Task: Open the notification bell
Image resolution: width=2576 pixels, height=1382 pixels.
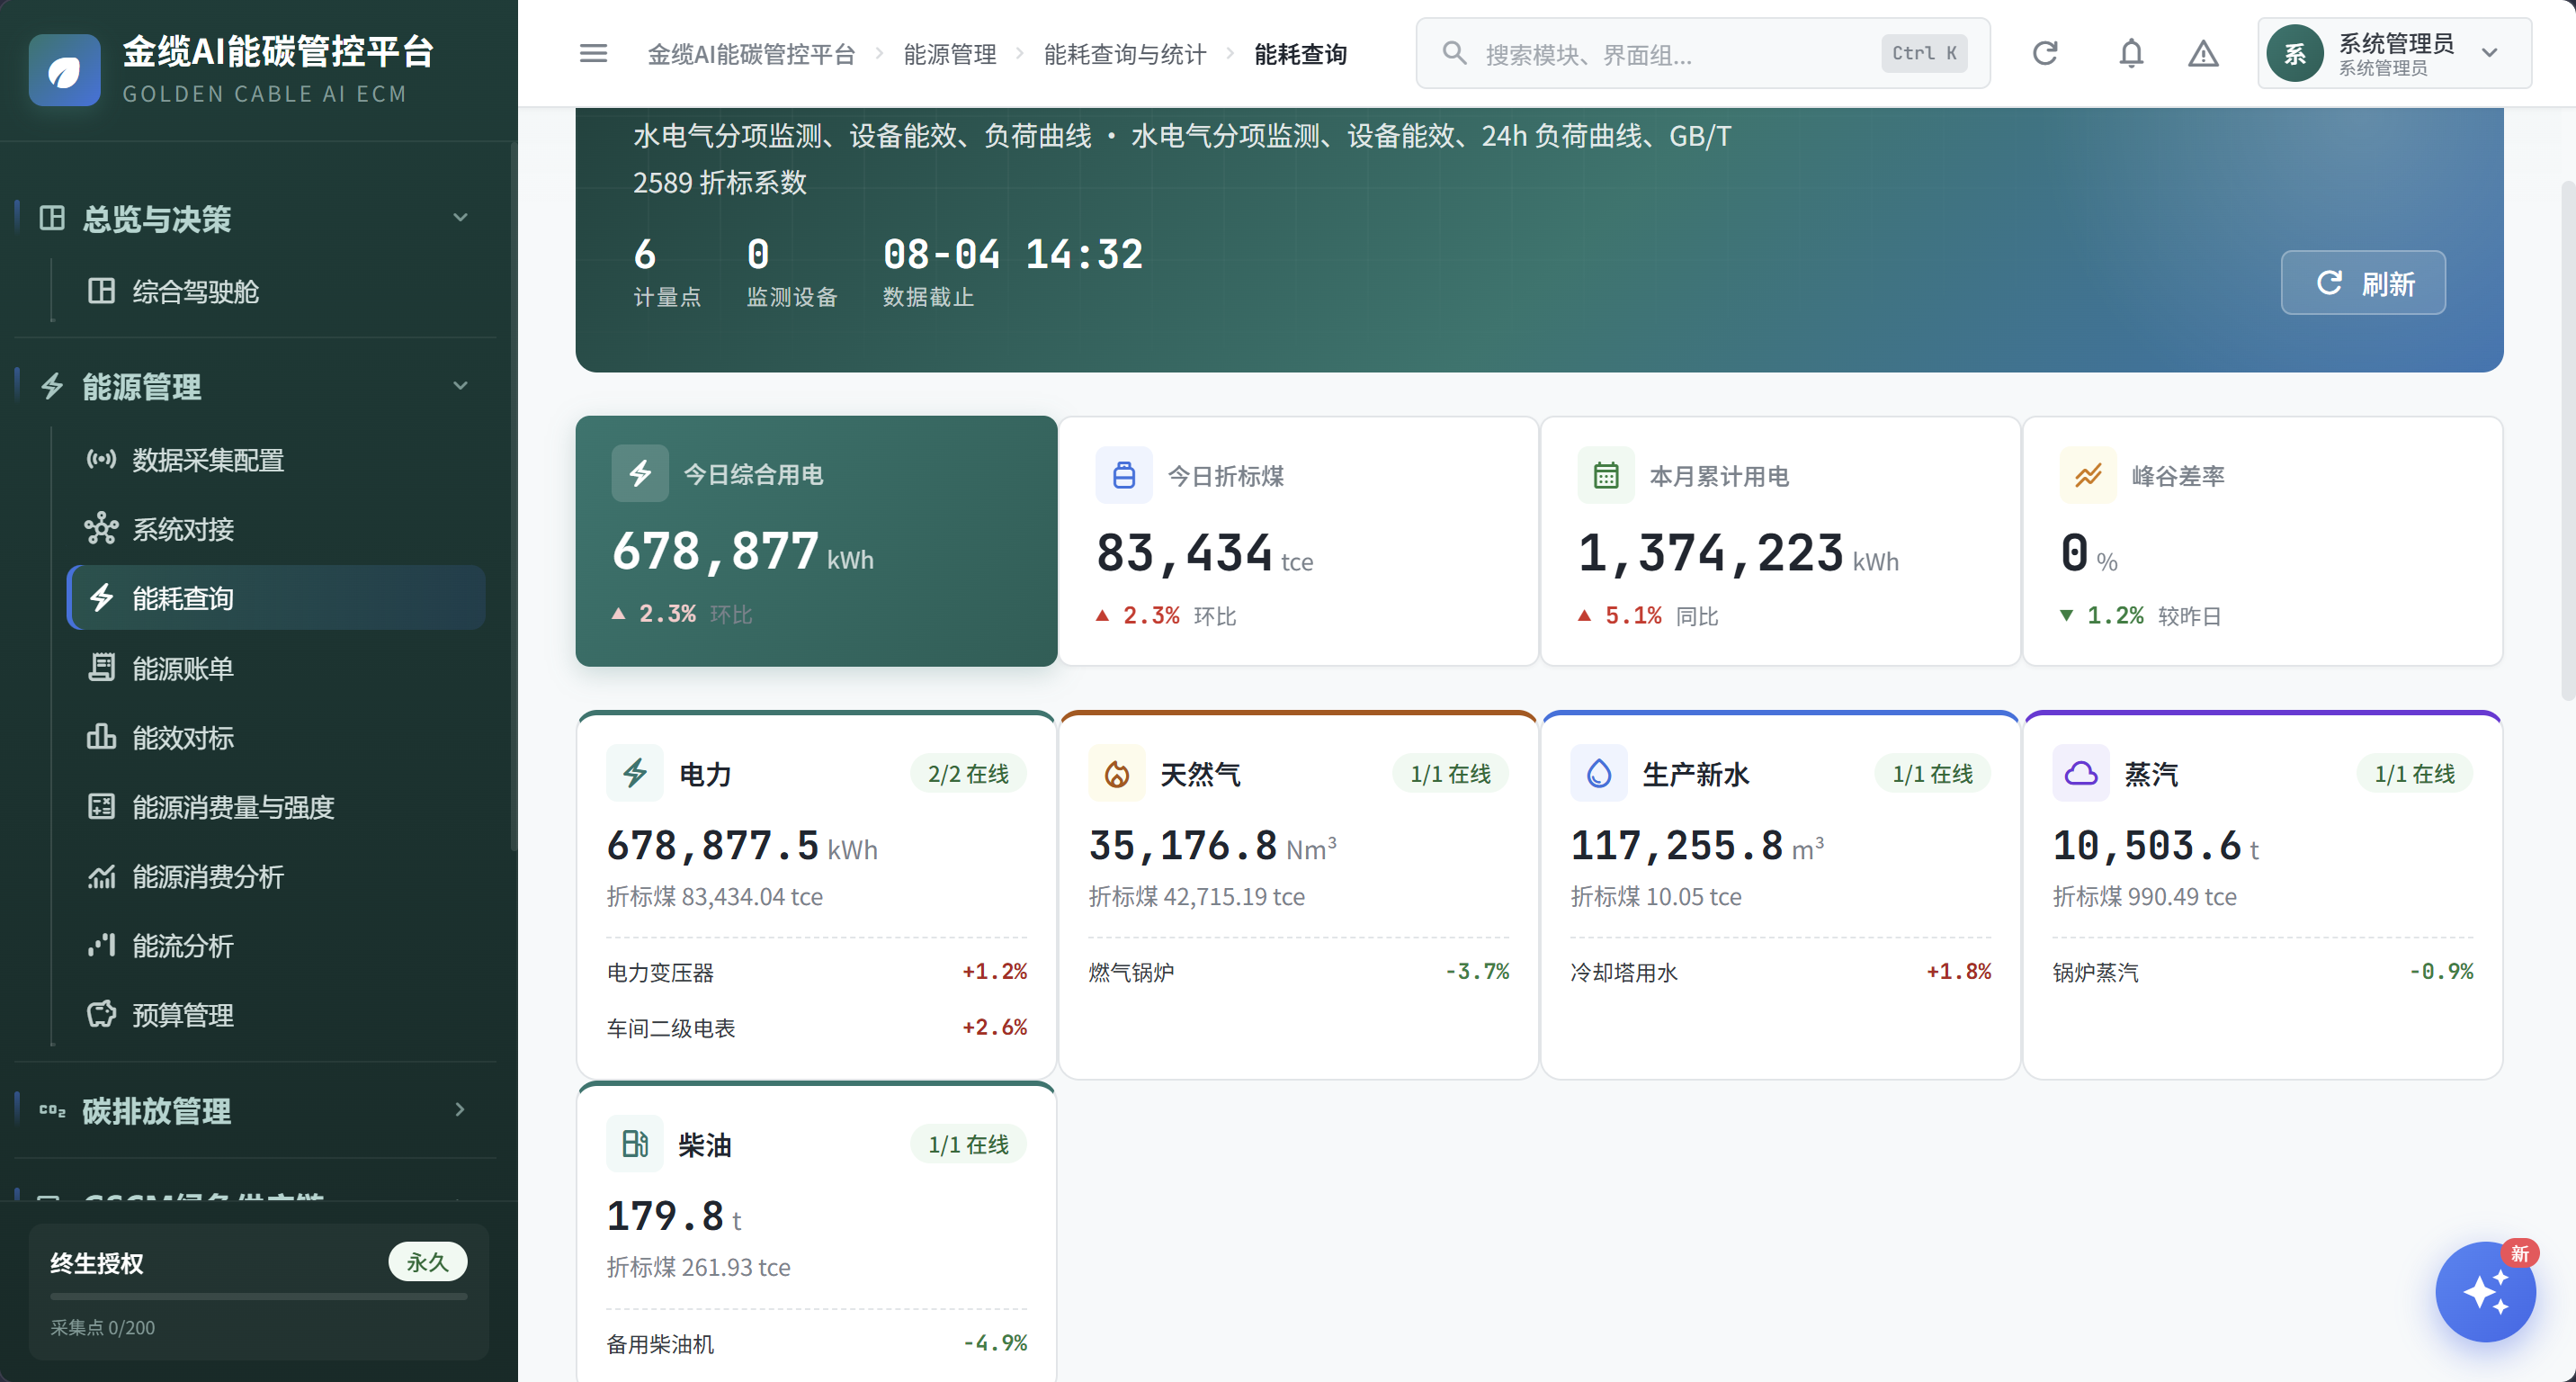Action: [x=2131, y=53]
